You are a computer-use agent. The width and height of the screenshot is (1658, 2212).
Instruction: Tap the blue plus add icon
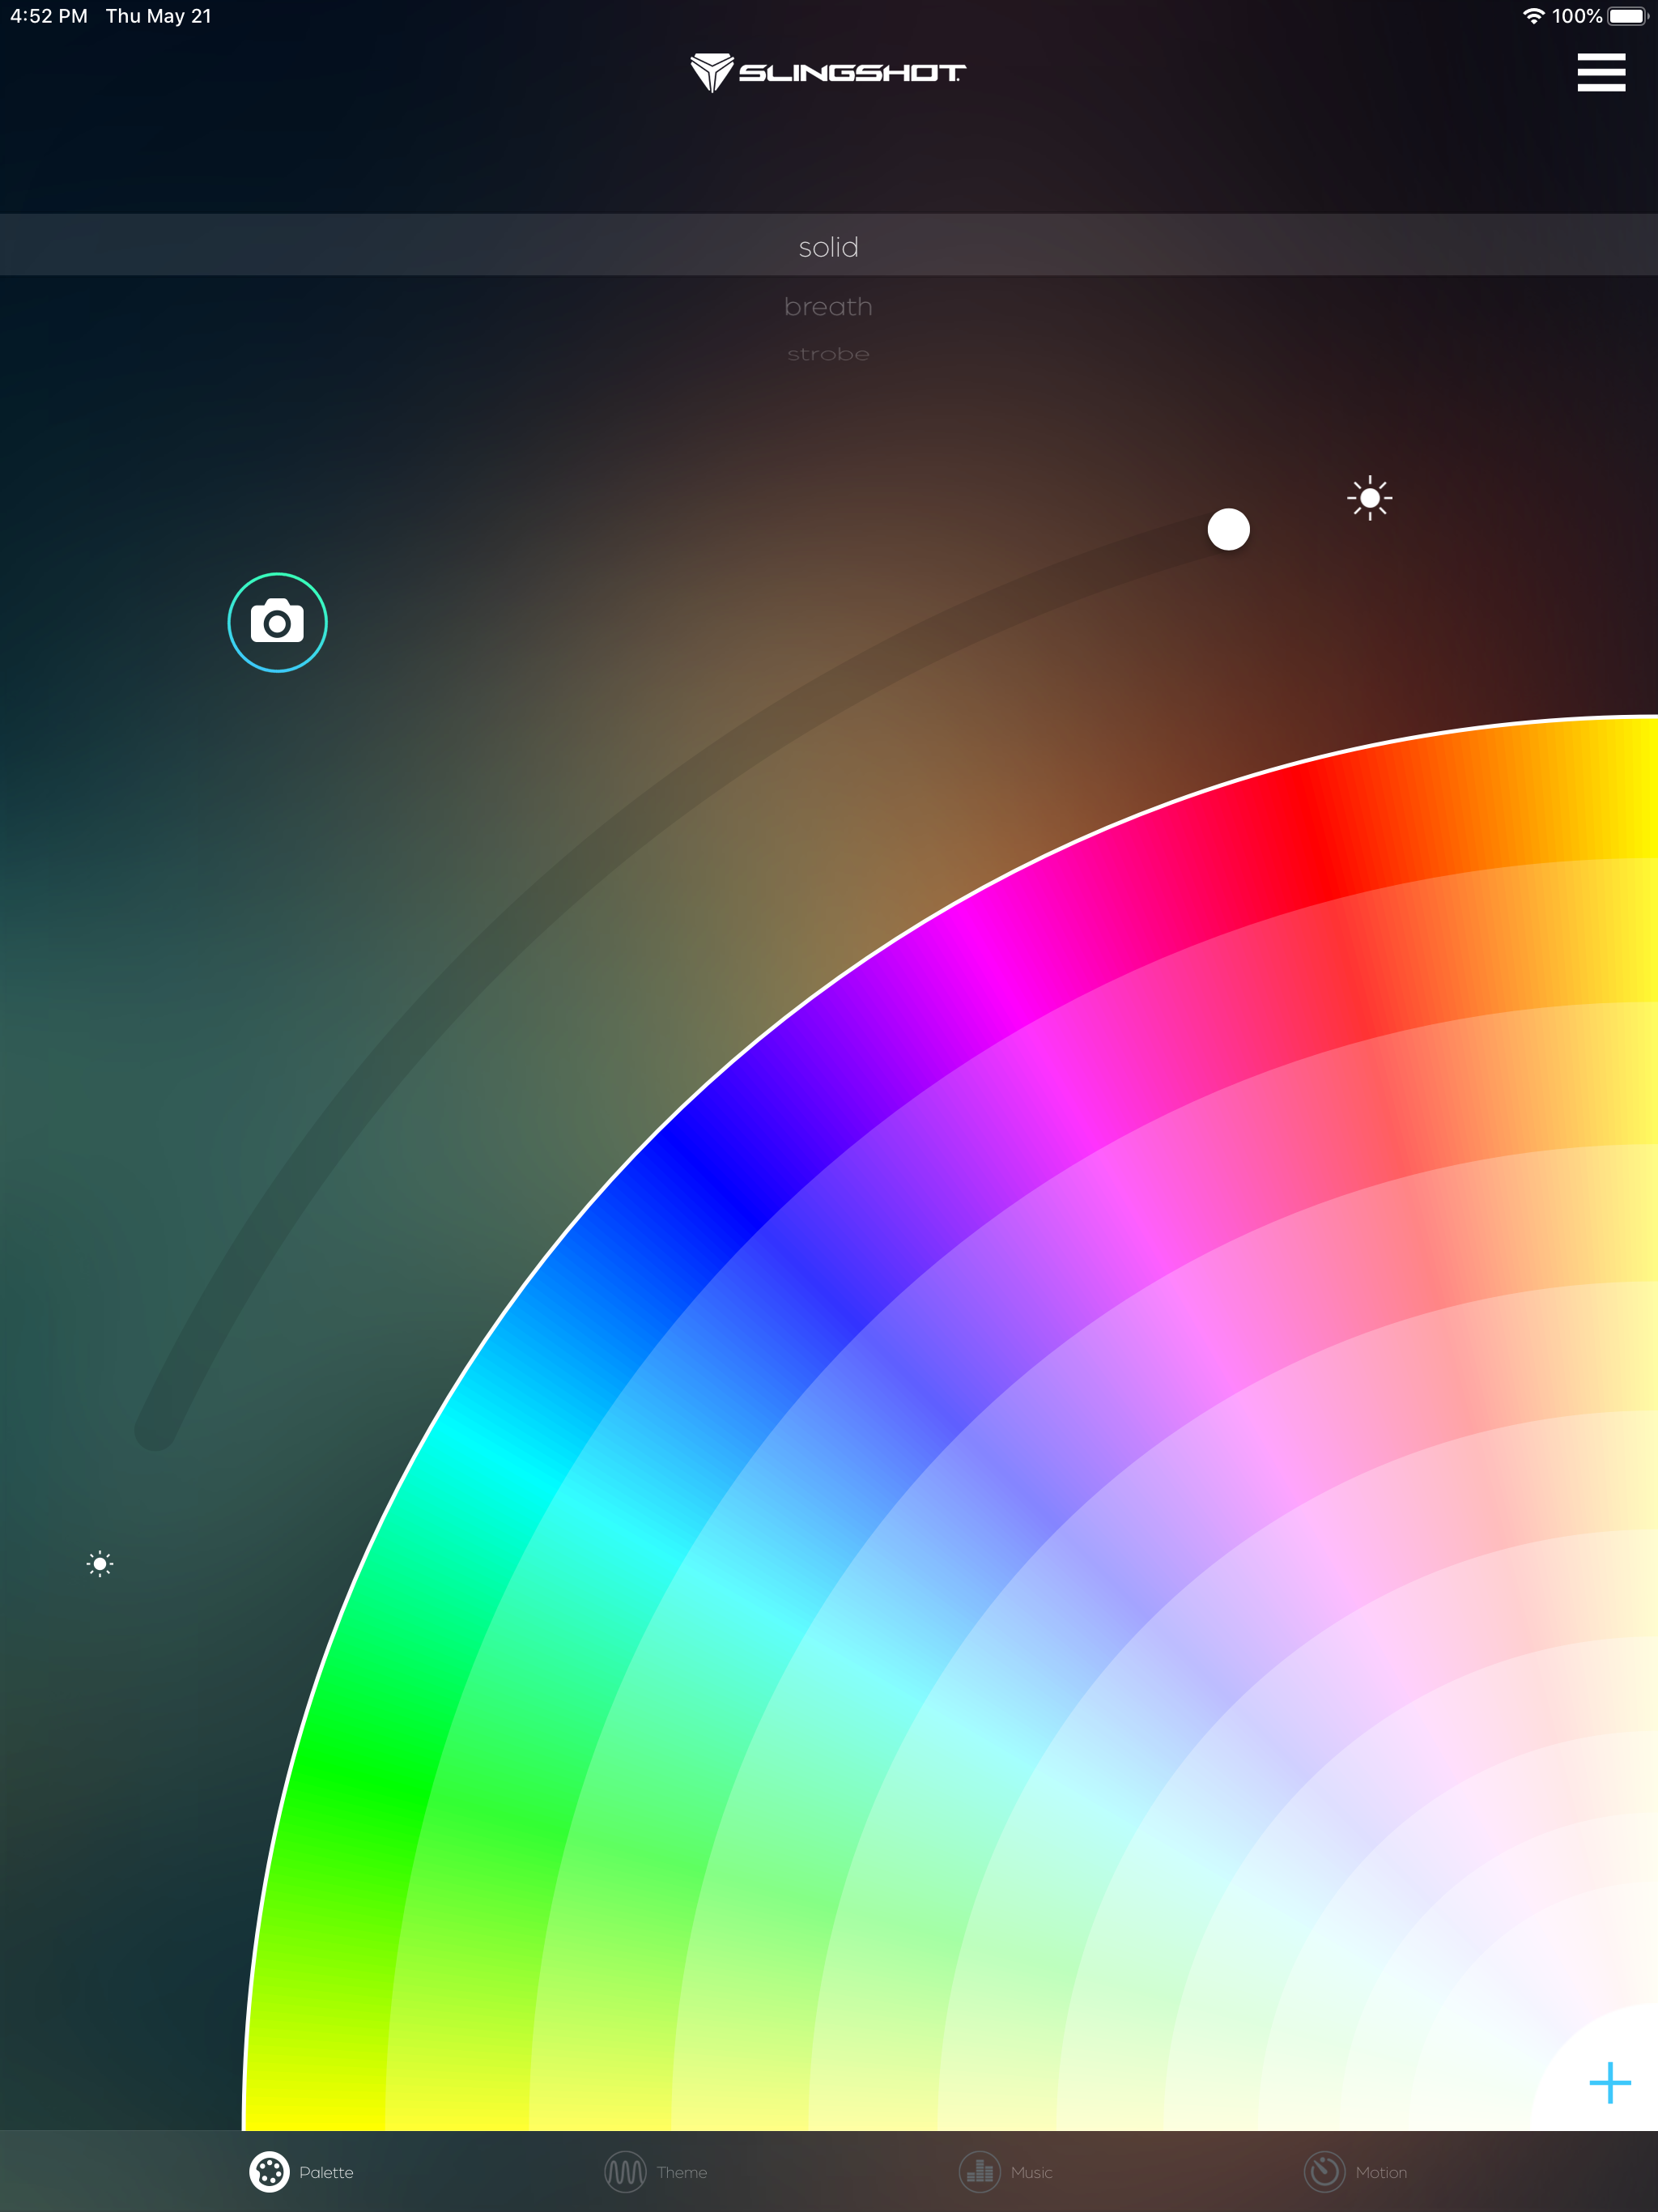click(x=1609, y=2083)
